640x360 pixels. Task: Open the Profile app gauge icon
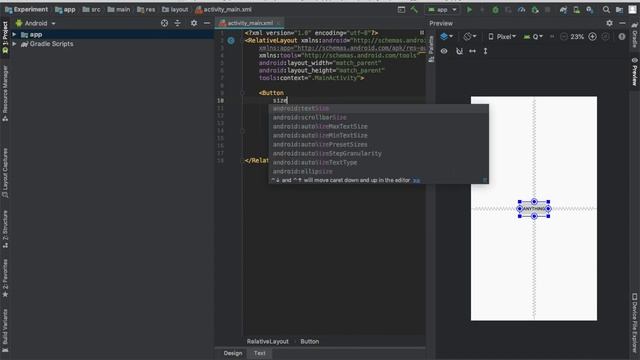click(x=521, y=9)
